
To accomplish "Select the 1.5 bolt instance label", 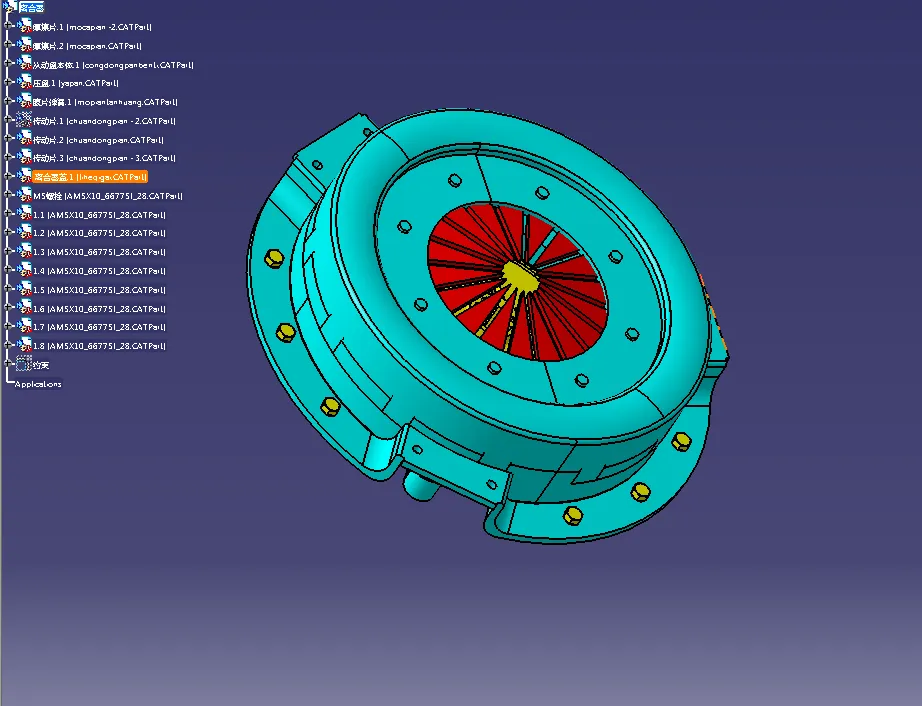I will point(99,290).
